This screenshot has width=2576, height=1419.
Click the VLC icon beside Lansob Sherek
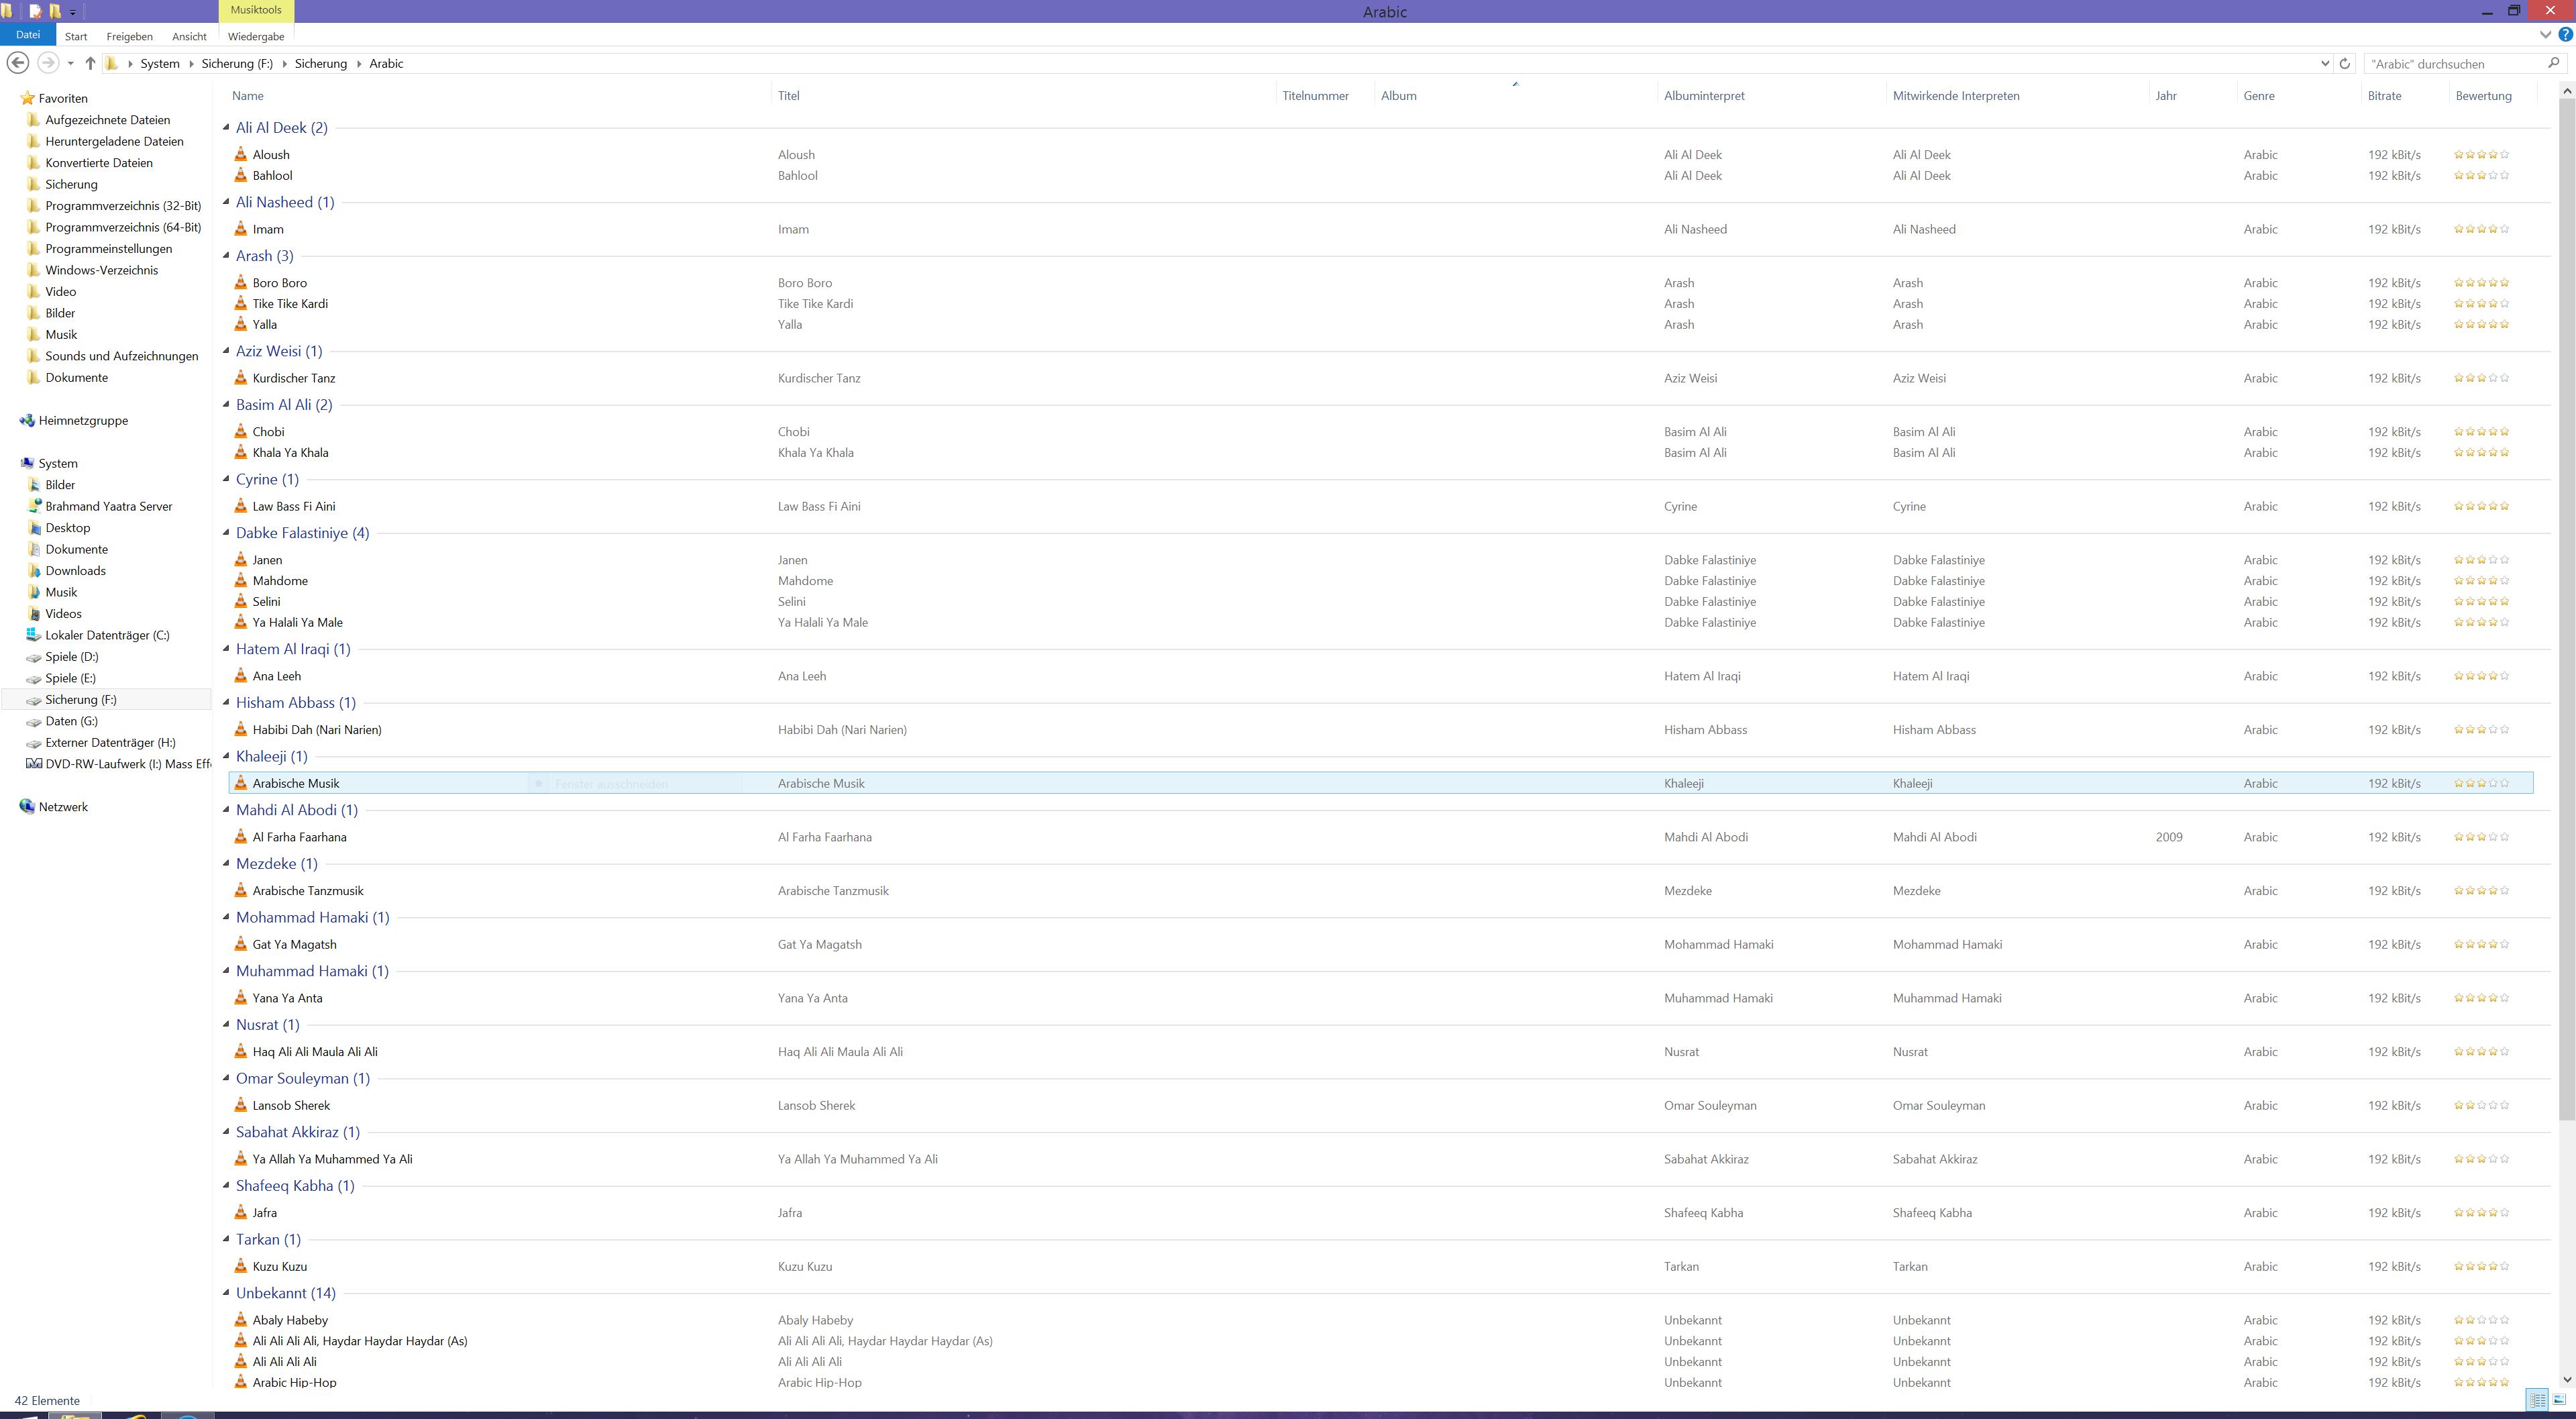[241, 1105]
